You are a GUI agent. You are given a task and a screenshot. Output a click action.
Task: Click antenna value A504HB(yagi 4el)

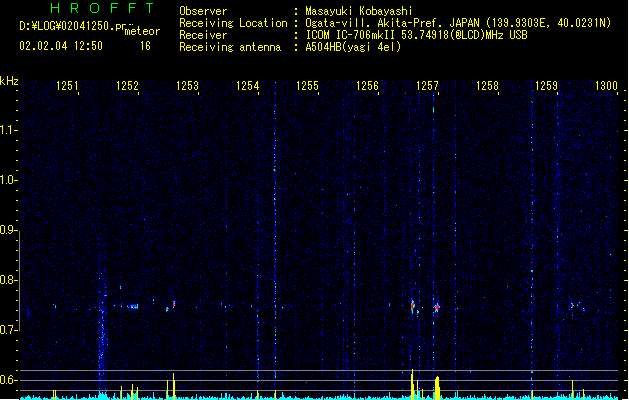[353, 47]
